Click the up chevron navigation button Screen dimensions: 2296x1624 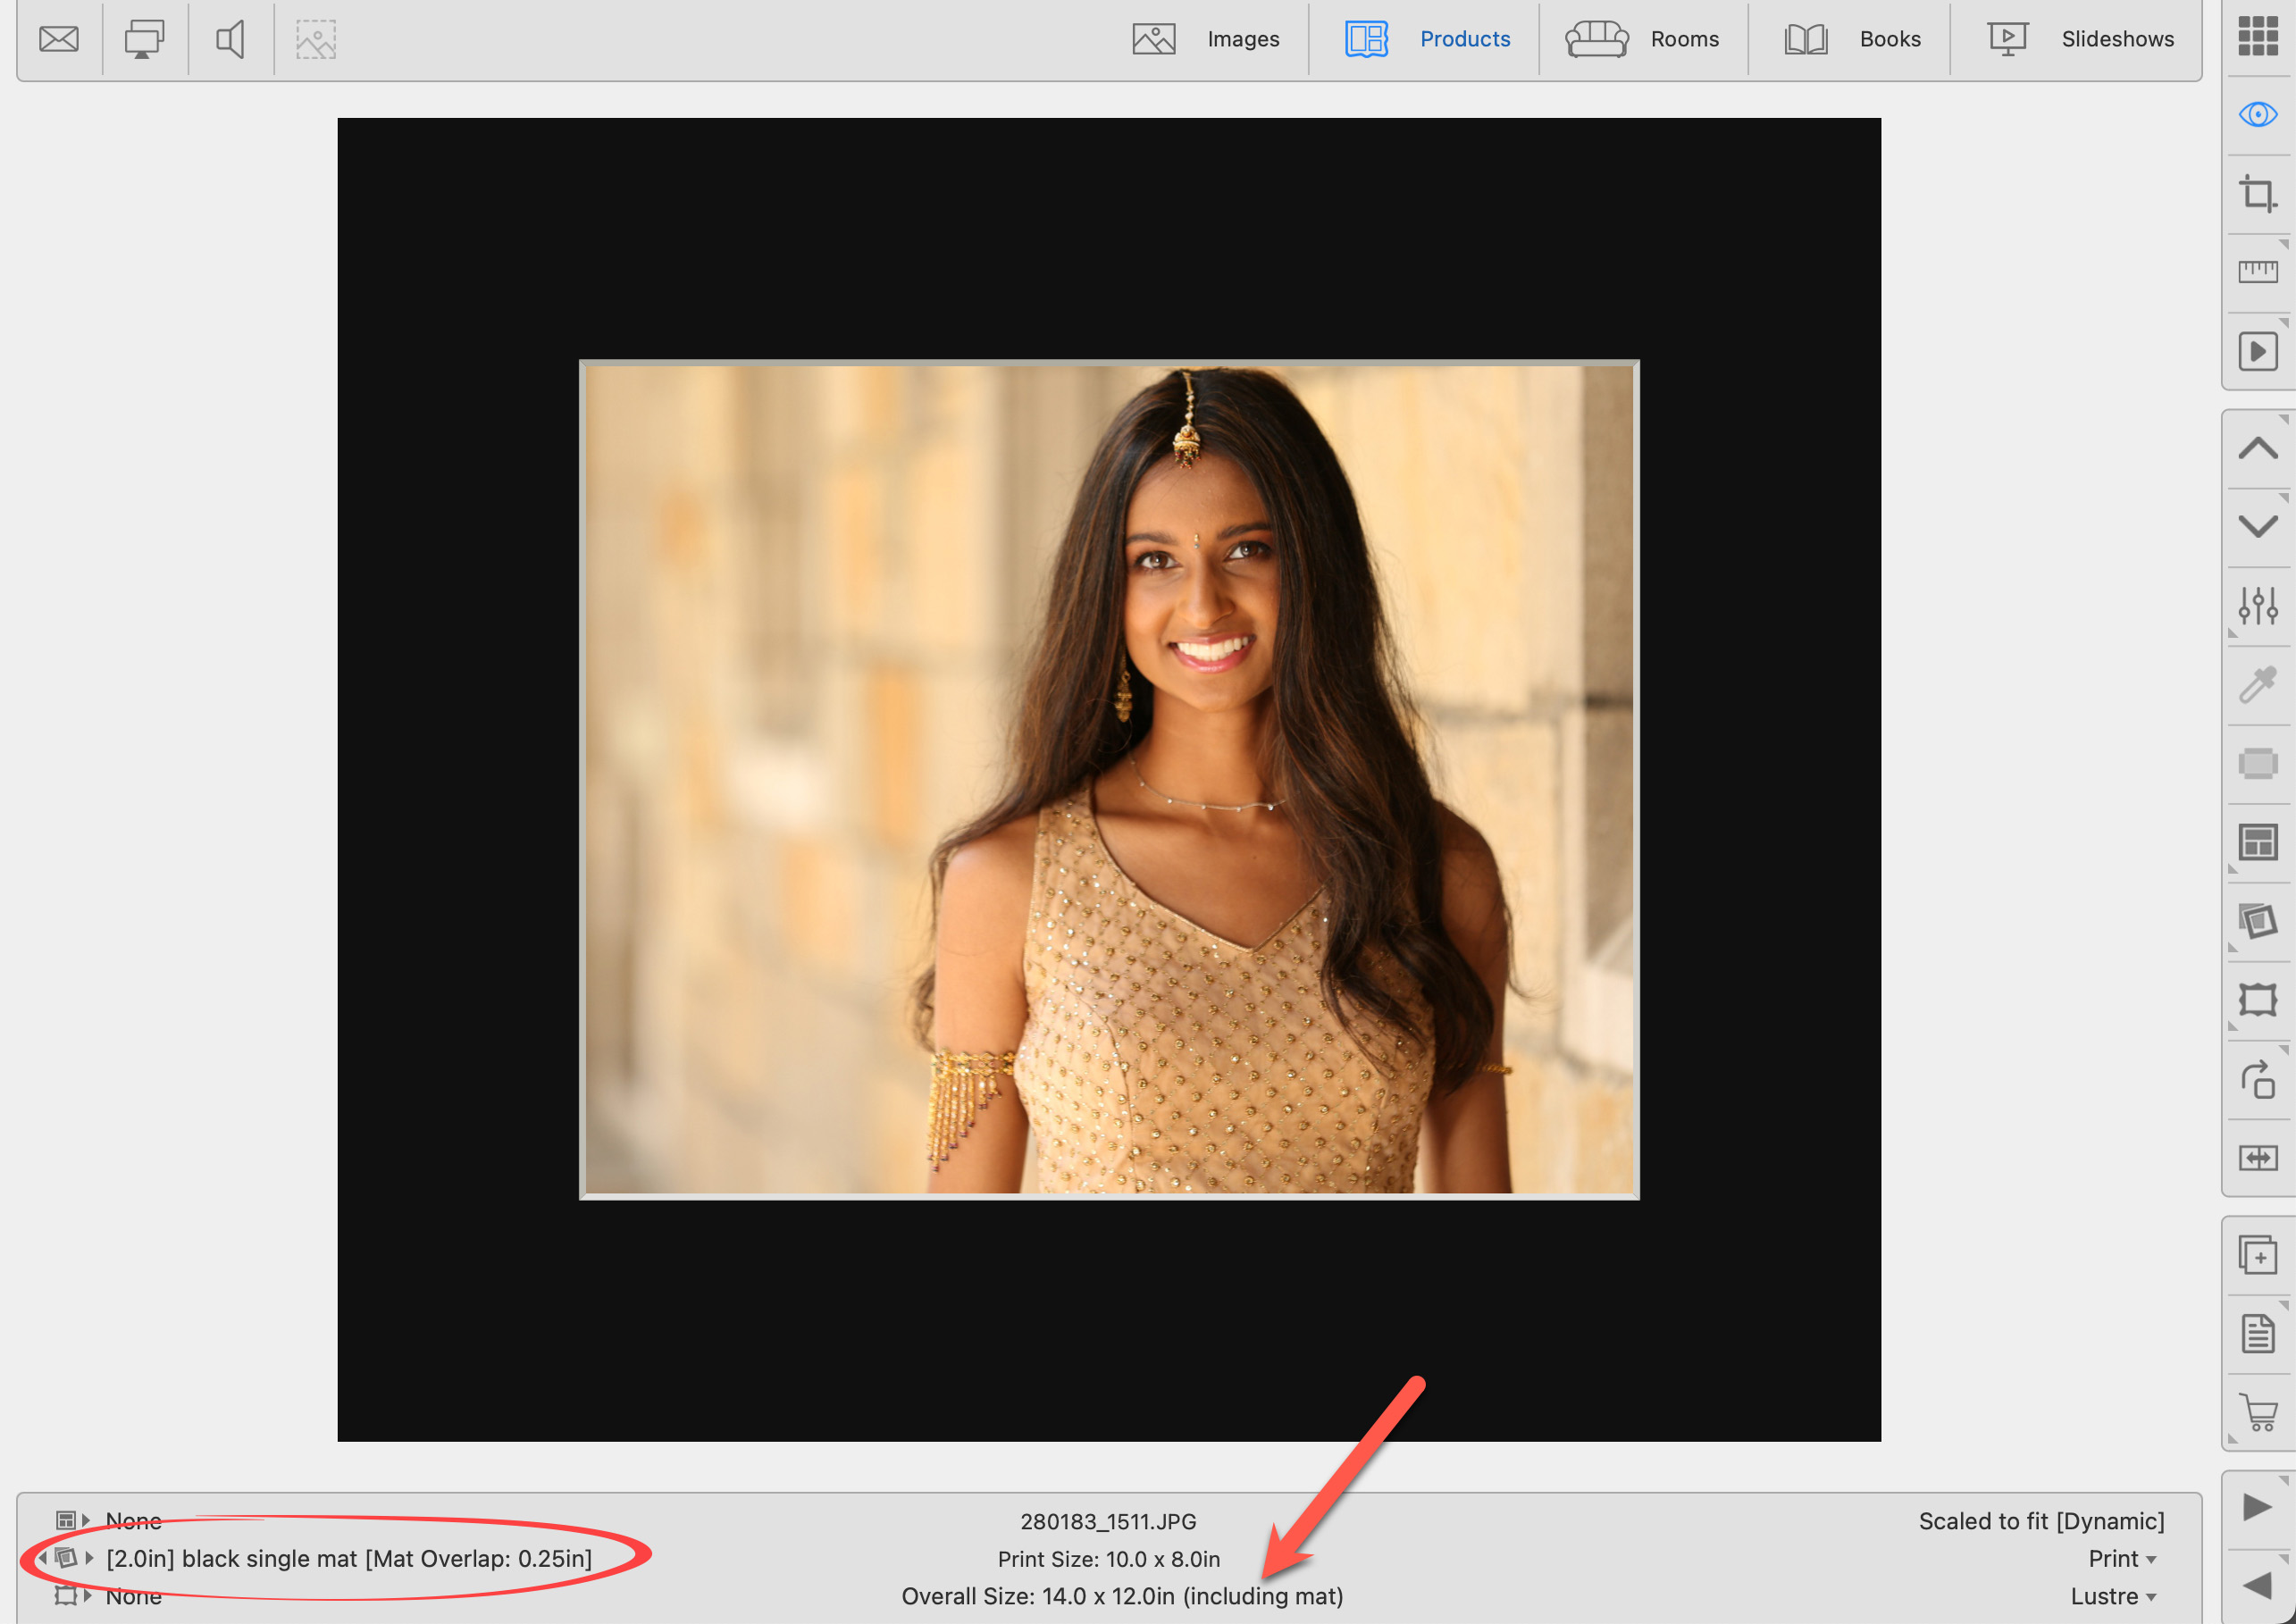click(x=2257, y=448)
